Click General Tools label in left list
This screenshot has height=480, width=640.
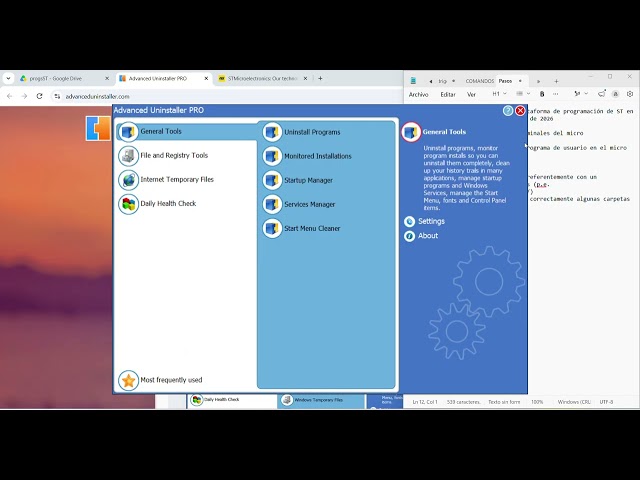161,131
